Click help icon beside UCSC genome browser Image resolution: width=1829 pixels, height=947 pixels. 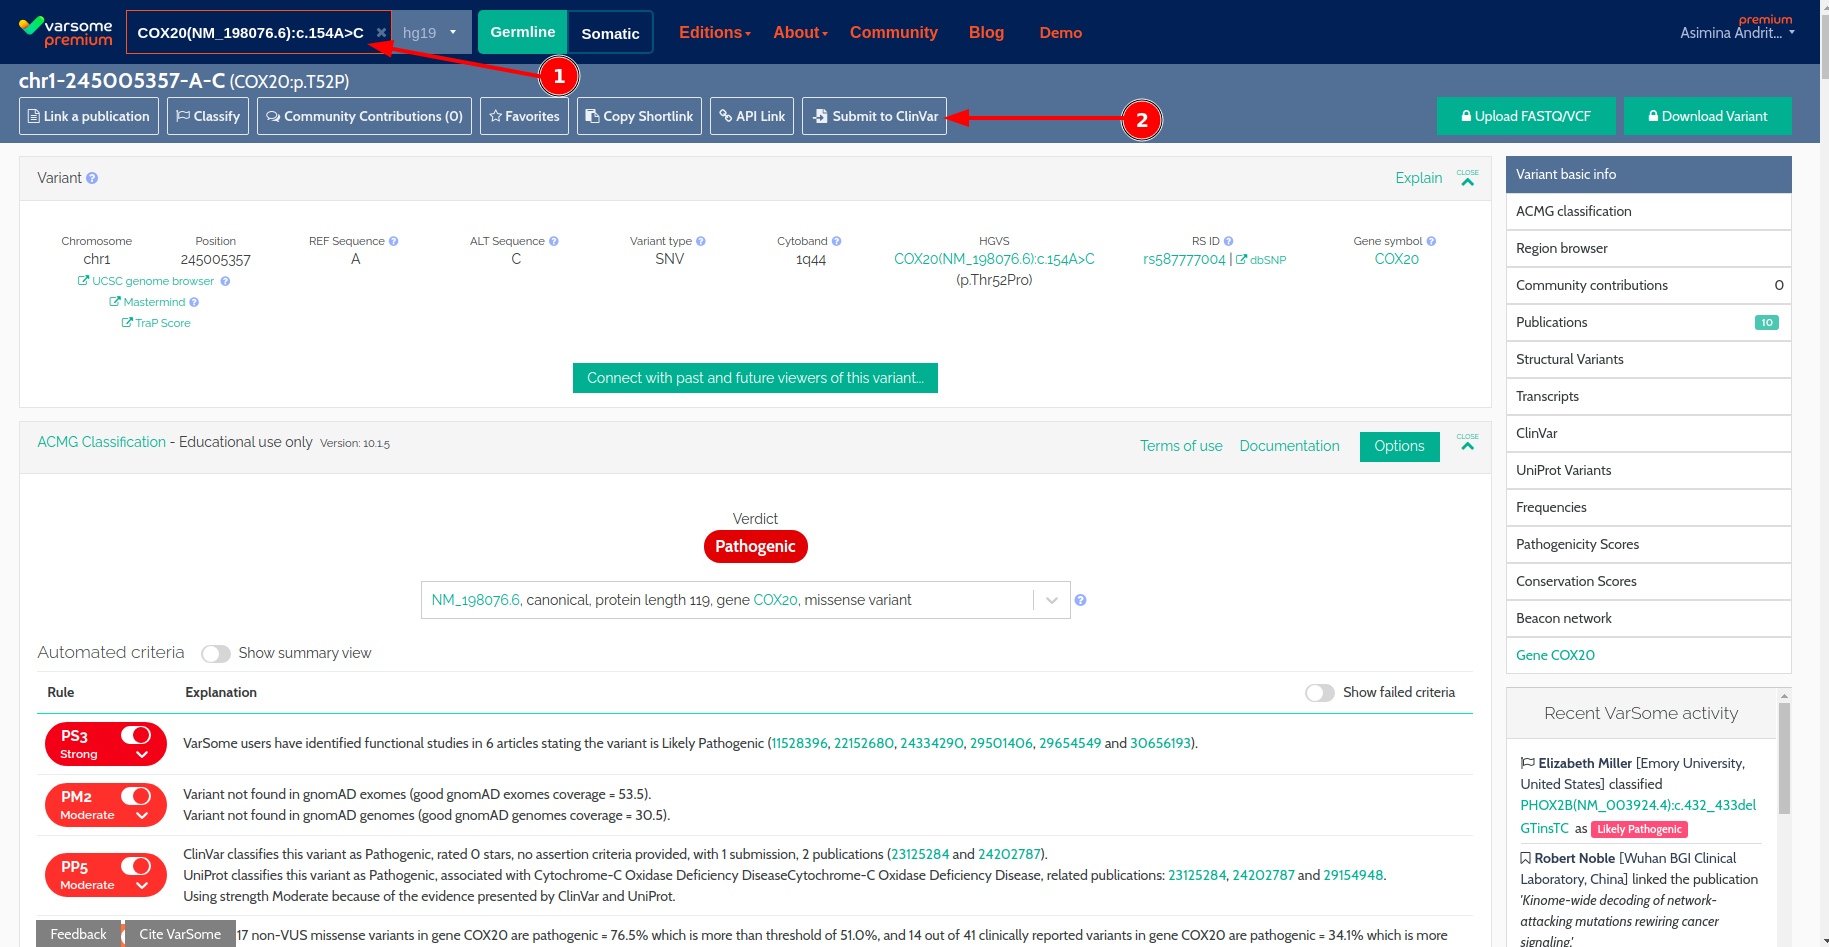(225, 281)
